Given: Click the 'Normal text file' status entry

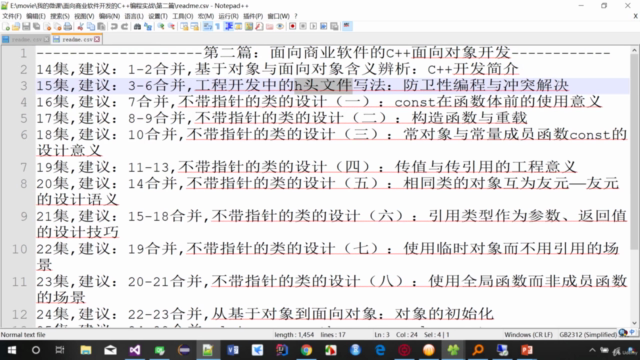Looking at the screenshot, I should [x=23, y=335].
